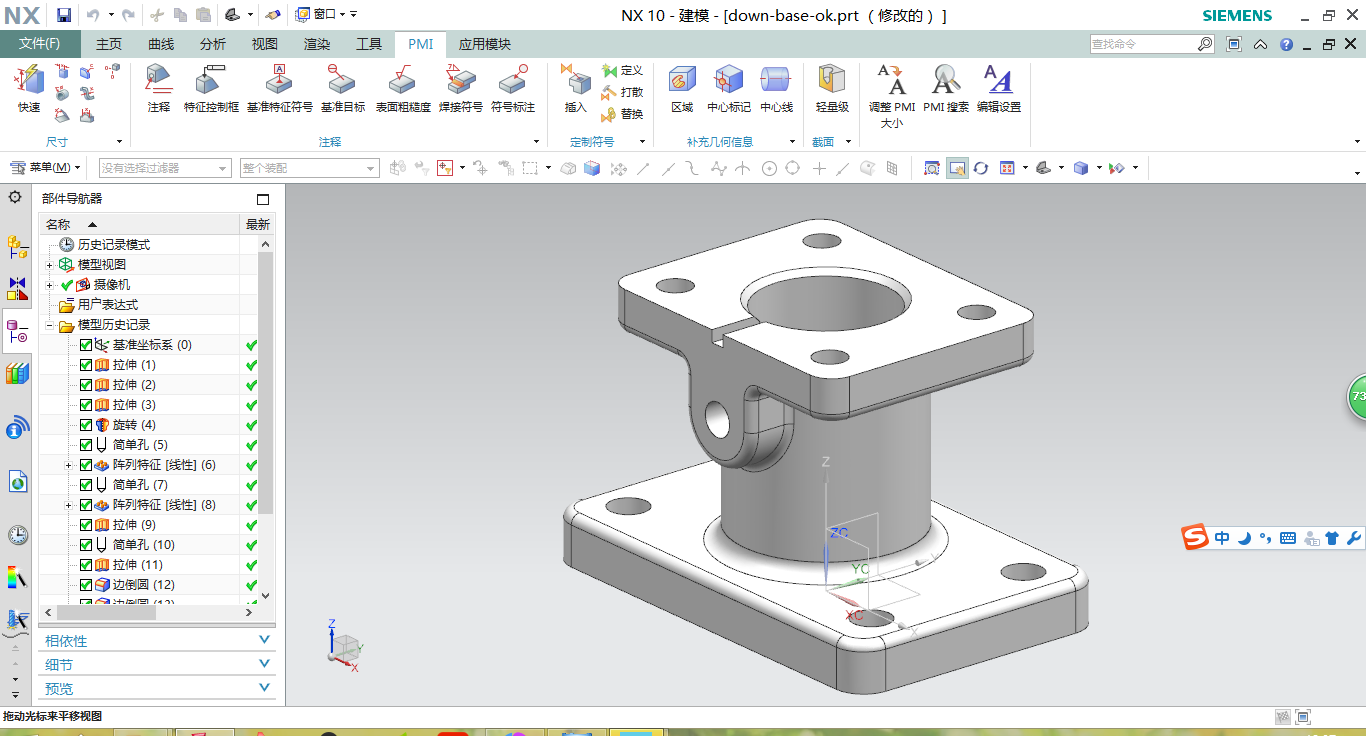Viewport: 1366px width, 736px height.
Task: Switch to the 视图 ribbon tab
Action: (x=265, y=44)
